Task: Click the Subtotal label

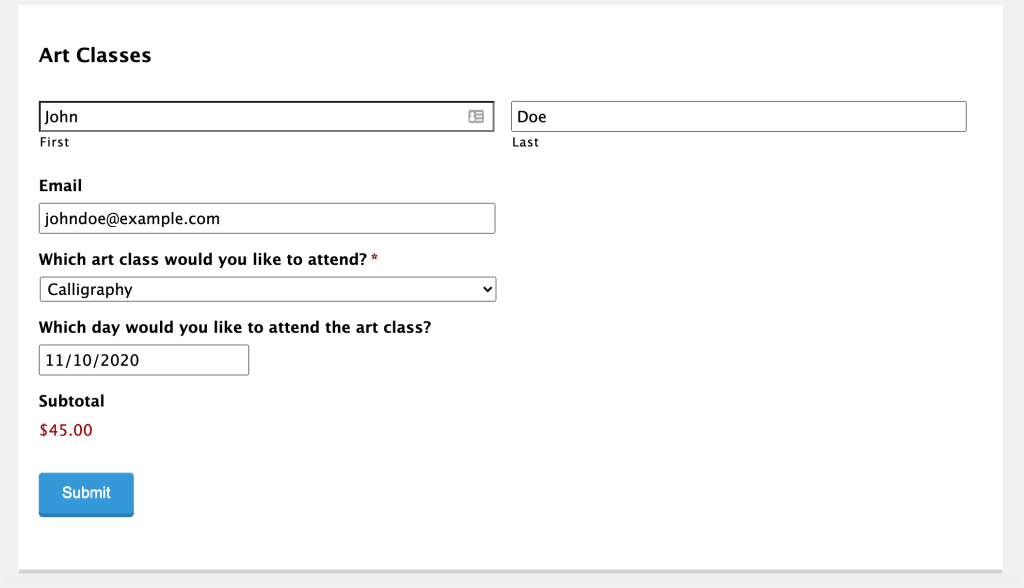Action: (71, 401)
